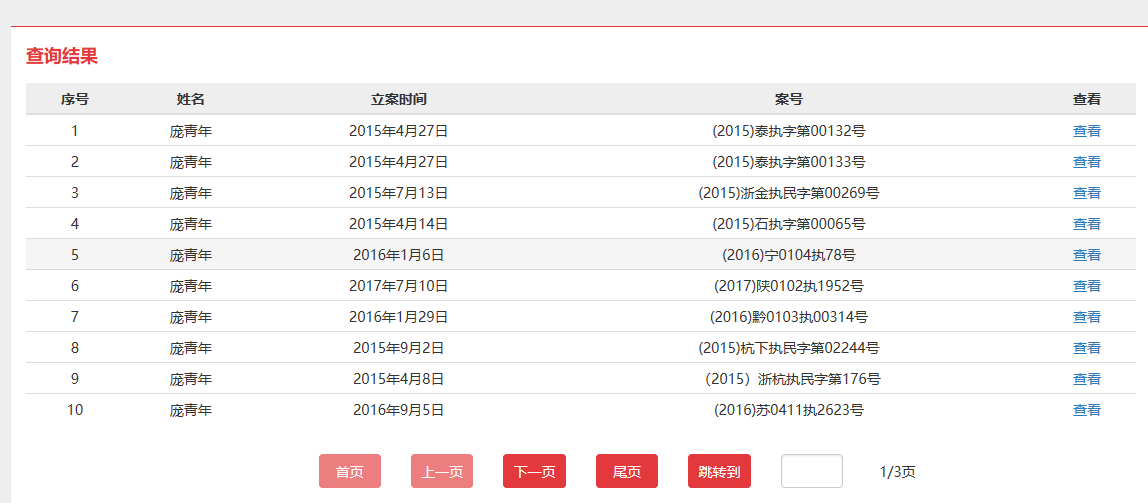Click the 序号 column header

[x=75, y=100]
